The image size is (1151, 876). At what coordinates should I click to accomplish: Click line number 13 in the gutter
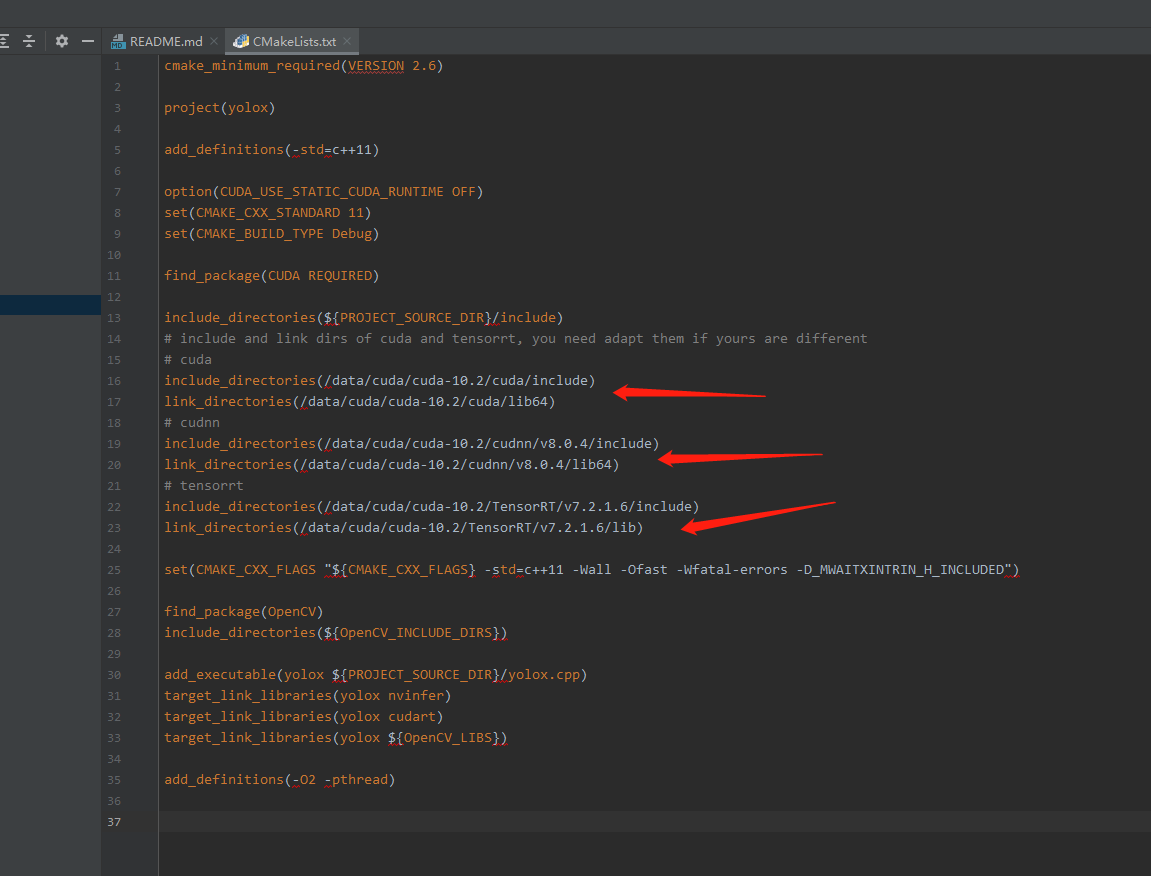[x=113, y=317]
